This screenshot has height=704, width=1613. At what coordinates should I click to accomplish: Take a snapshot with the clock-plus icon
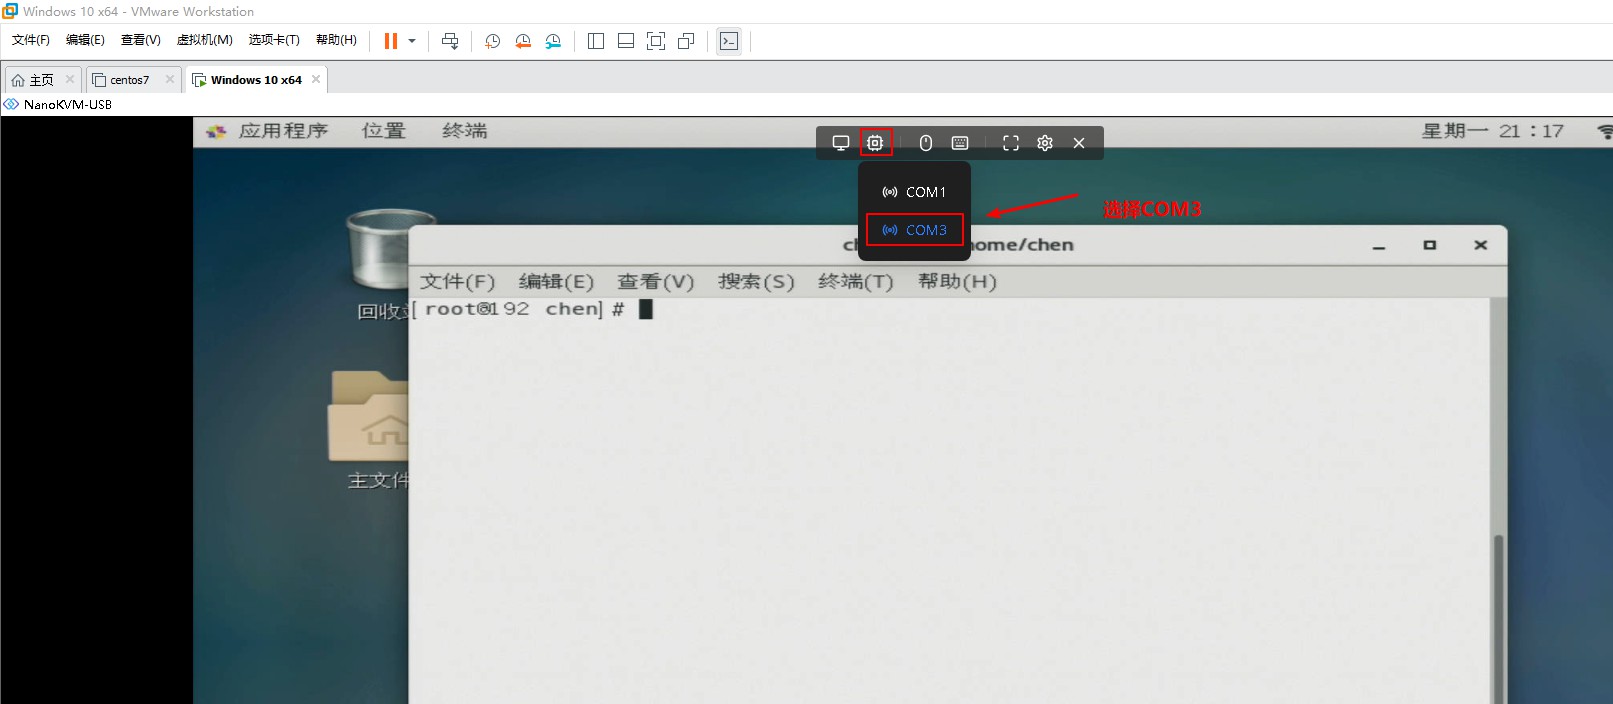click(492, 41)
